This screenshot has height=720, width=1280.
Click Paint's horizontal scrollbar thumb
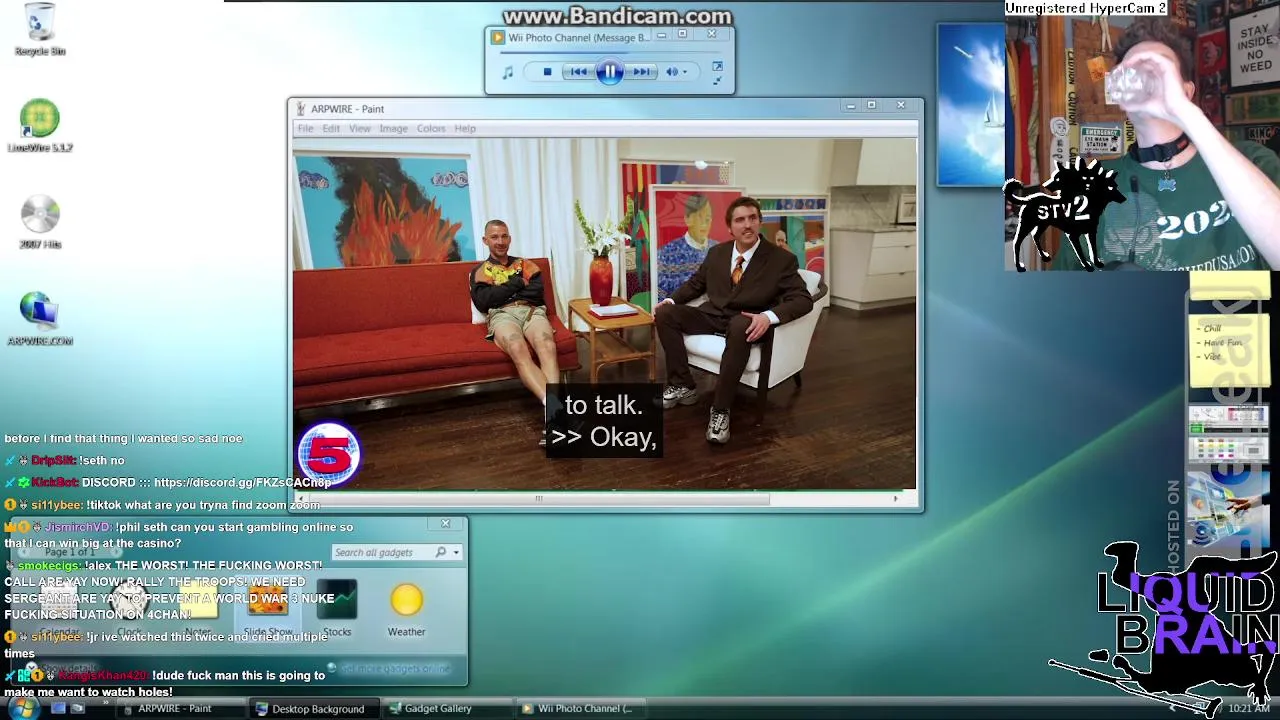(x=538, y=498)
